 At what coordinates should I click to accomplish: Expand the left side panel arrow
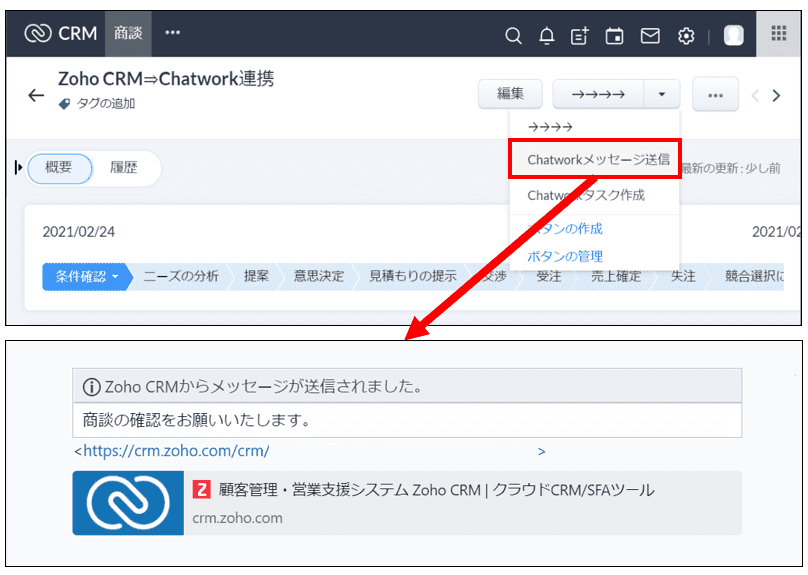click(19, 167)
